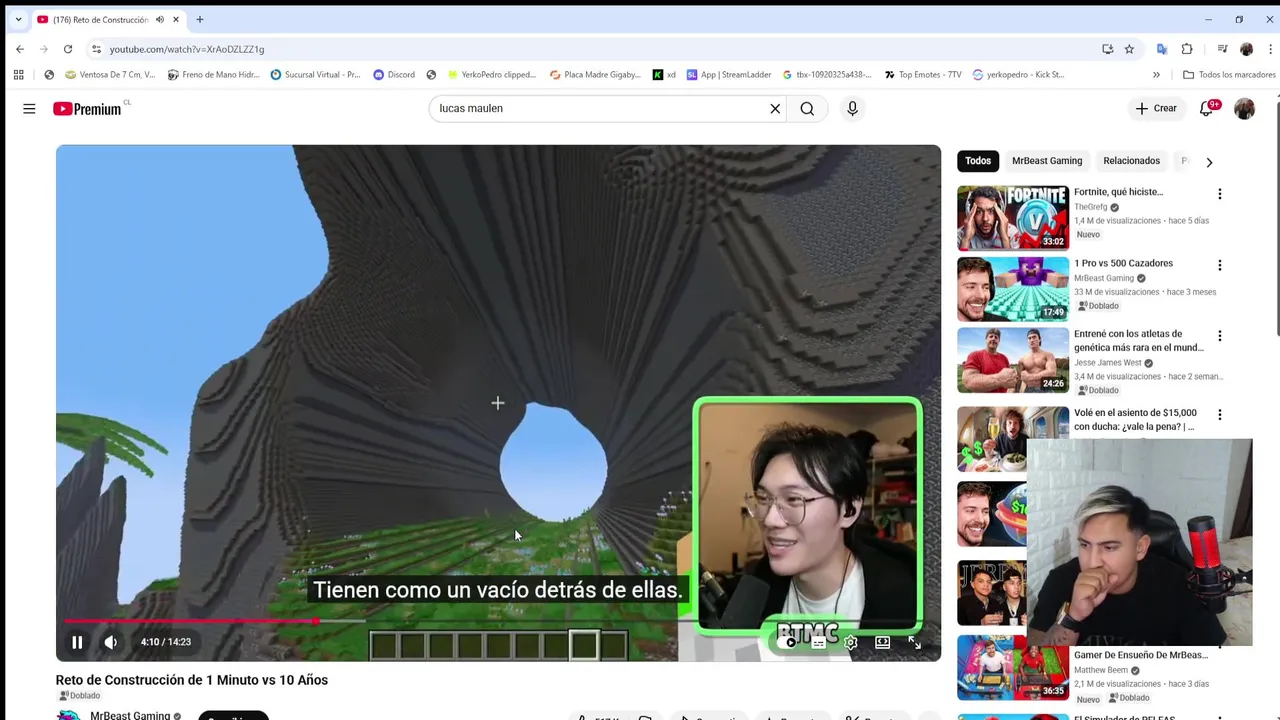The image size is (1280, 720).
Task: Switch to theater mode
Action: [x=882, y=642]
